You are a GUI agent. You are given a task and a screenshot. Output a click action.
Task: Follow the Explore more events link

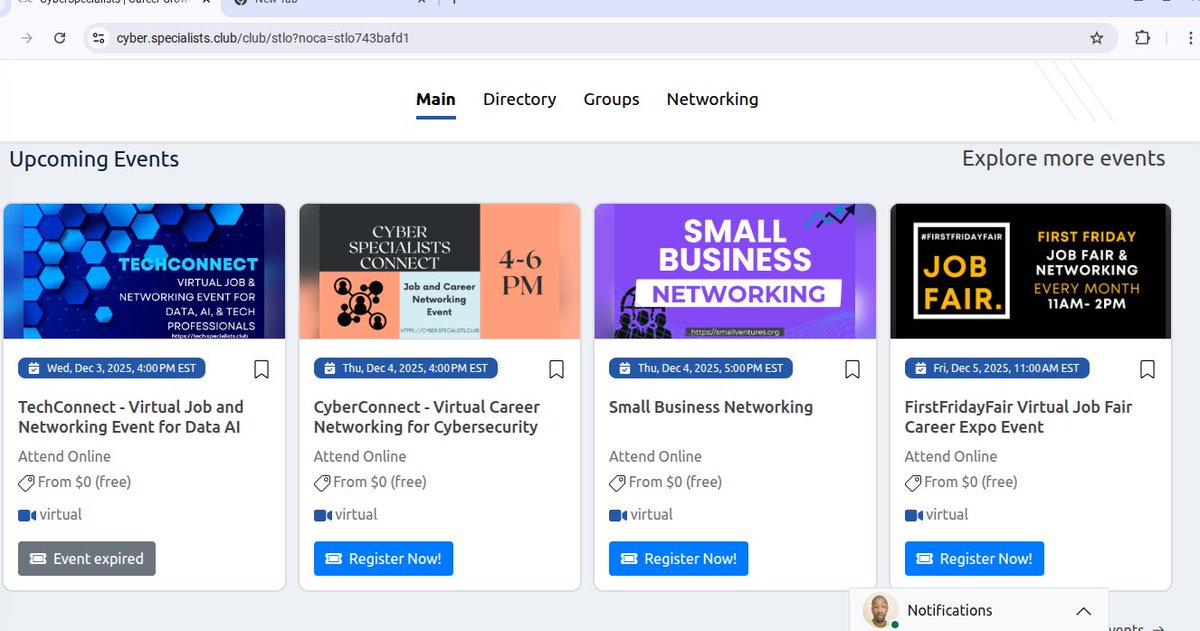click(1063, 158)
